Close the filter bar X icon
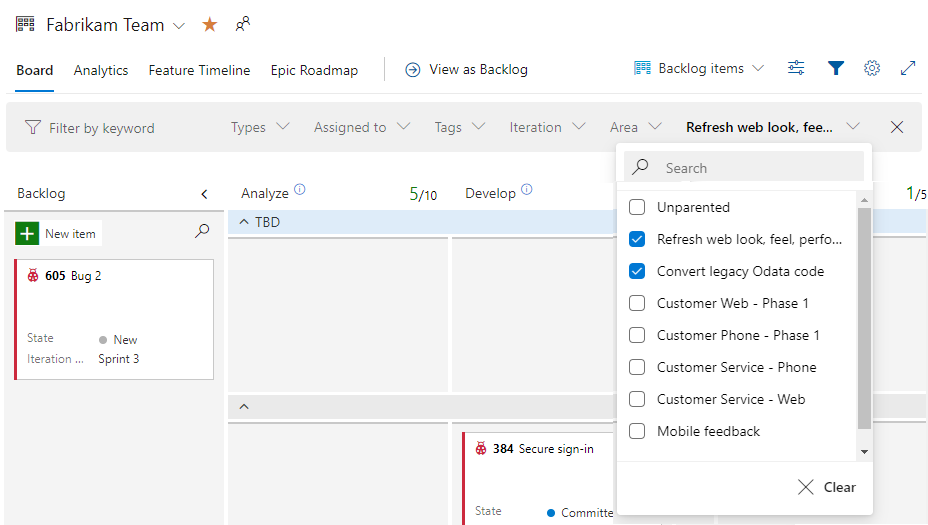This screenshot has width=928, height=525. pyautogui.click(x=897, y=127)
